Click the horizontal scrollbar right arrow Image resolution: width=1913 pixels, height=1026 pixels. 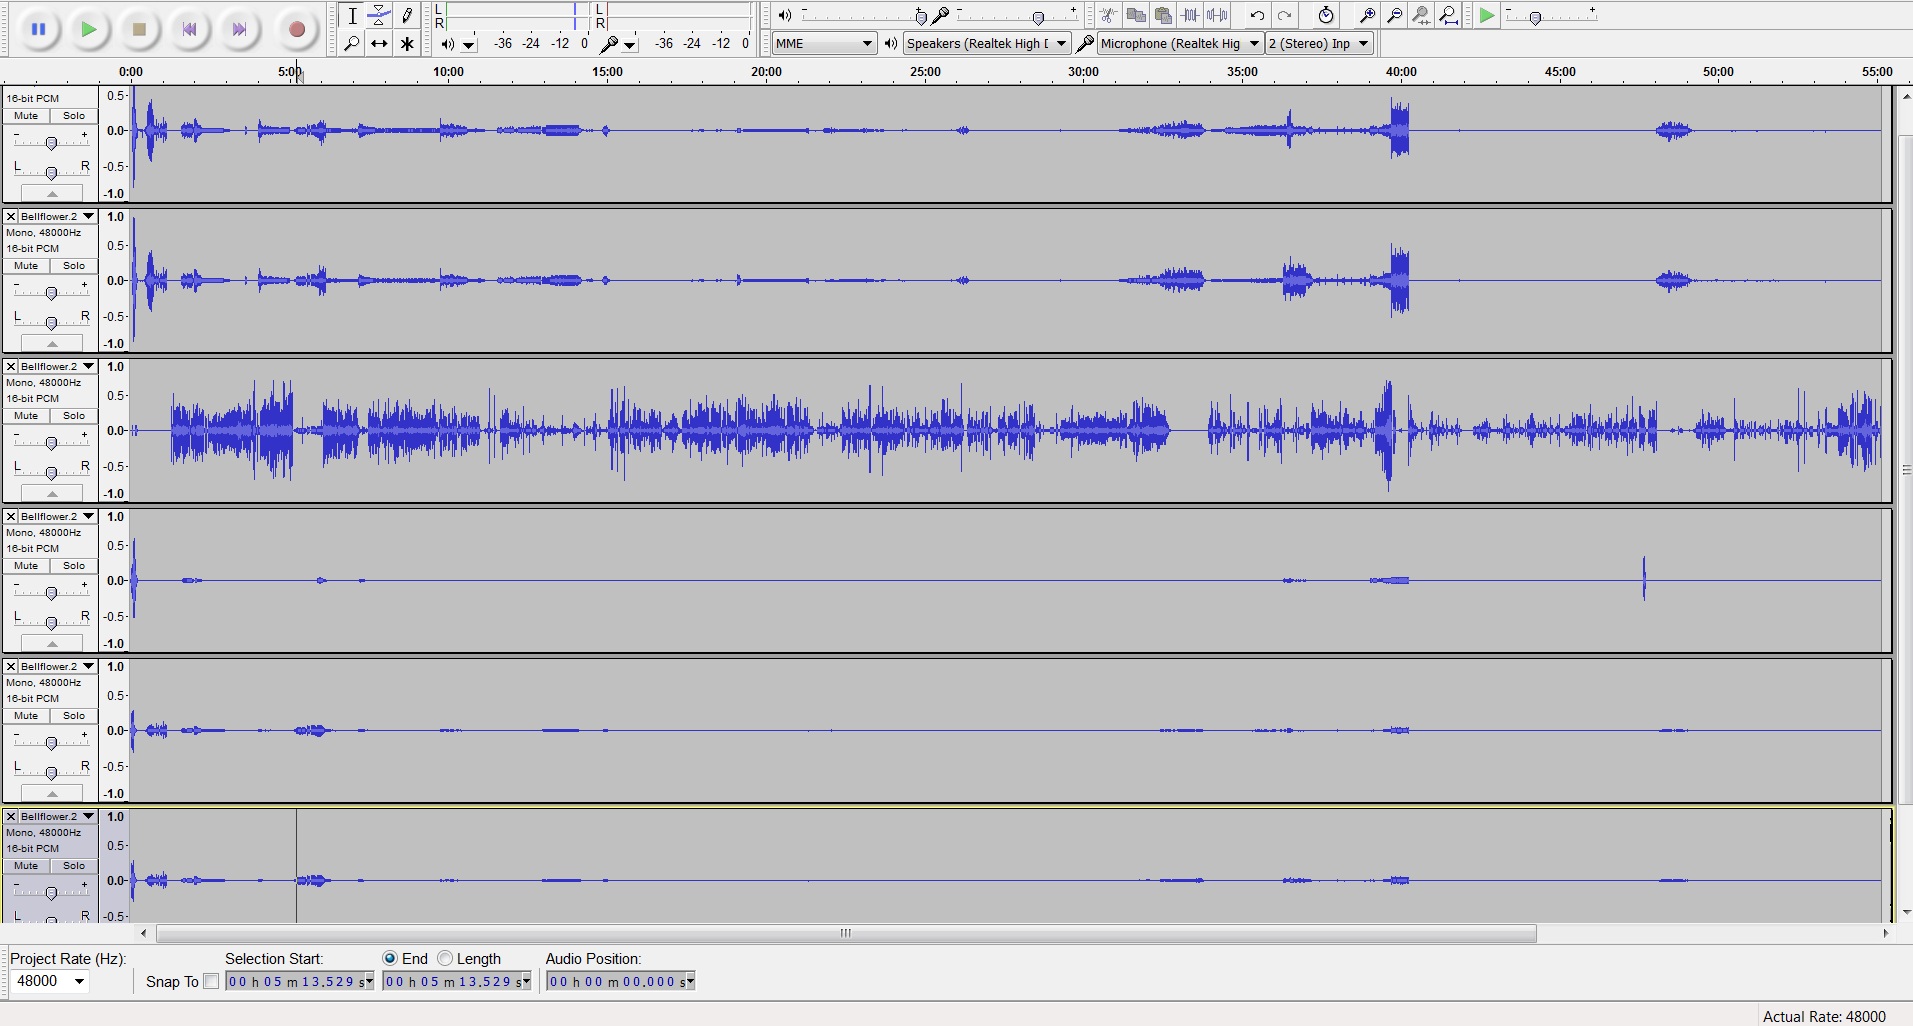click(1885, 933)
